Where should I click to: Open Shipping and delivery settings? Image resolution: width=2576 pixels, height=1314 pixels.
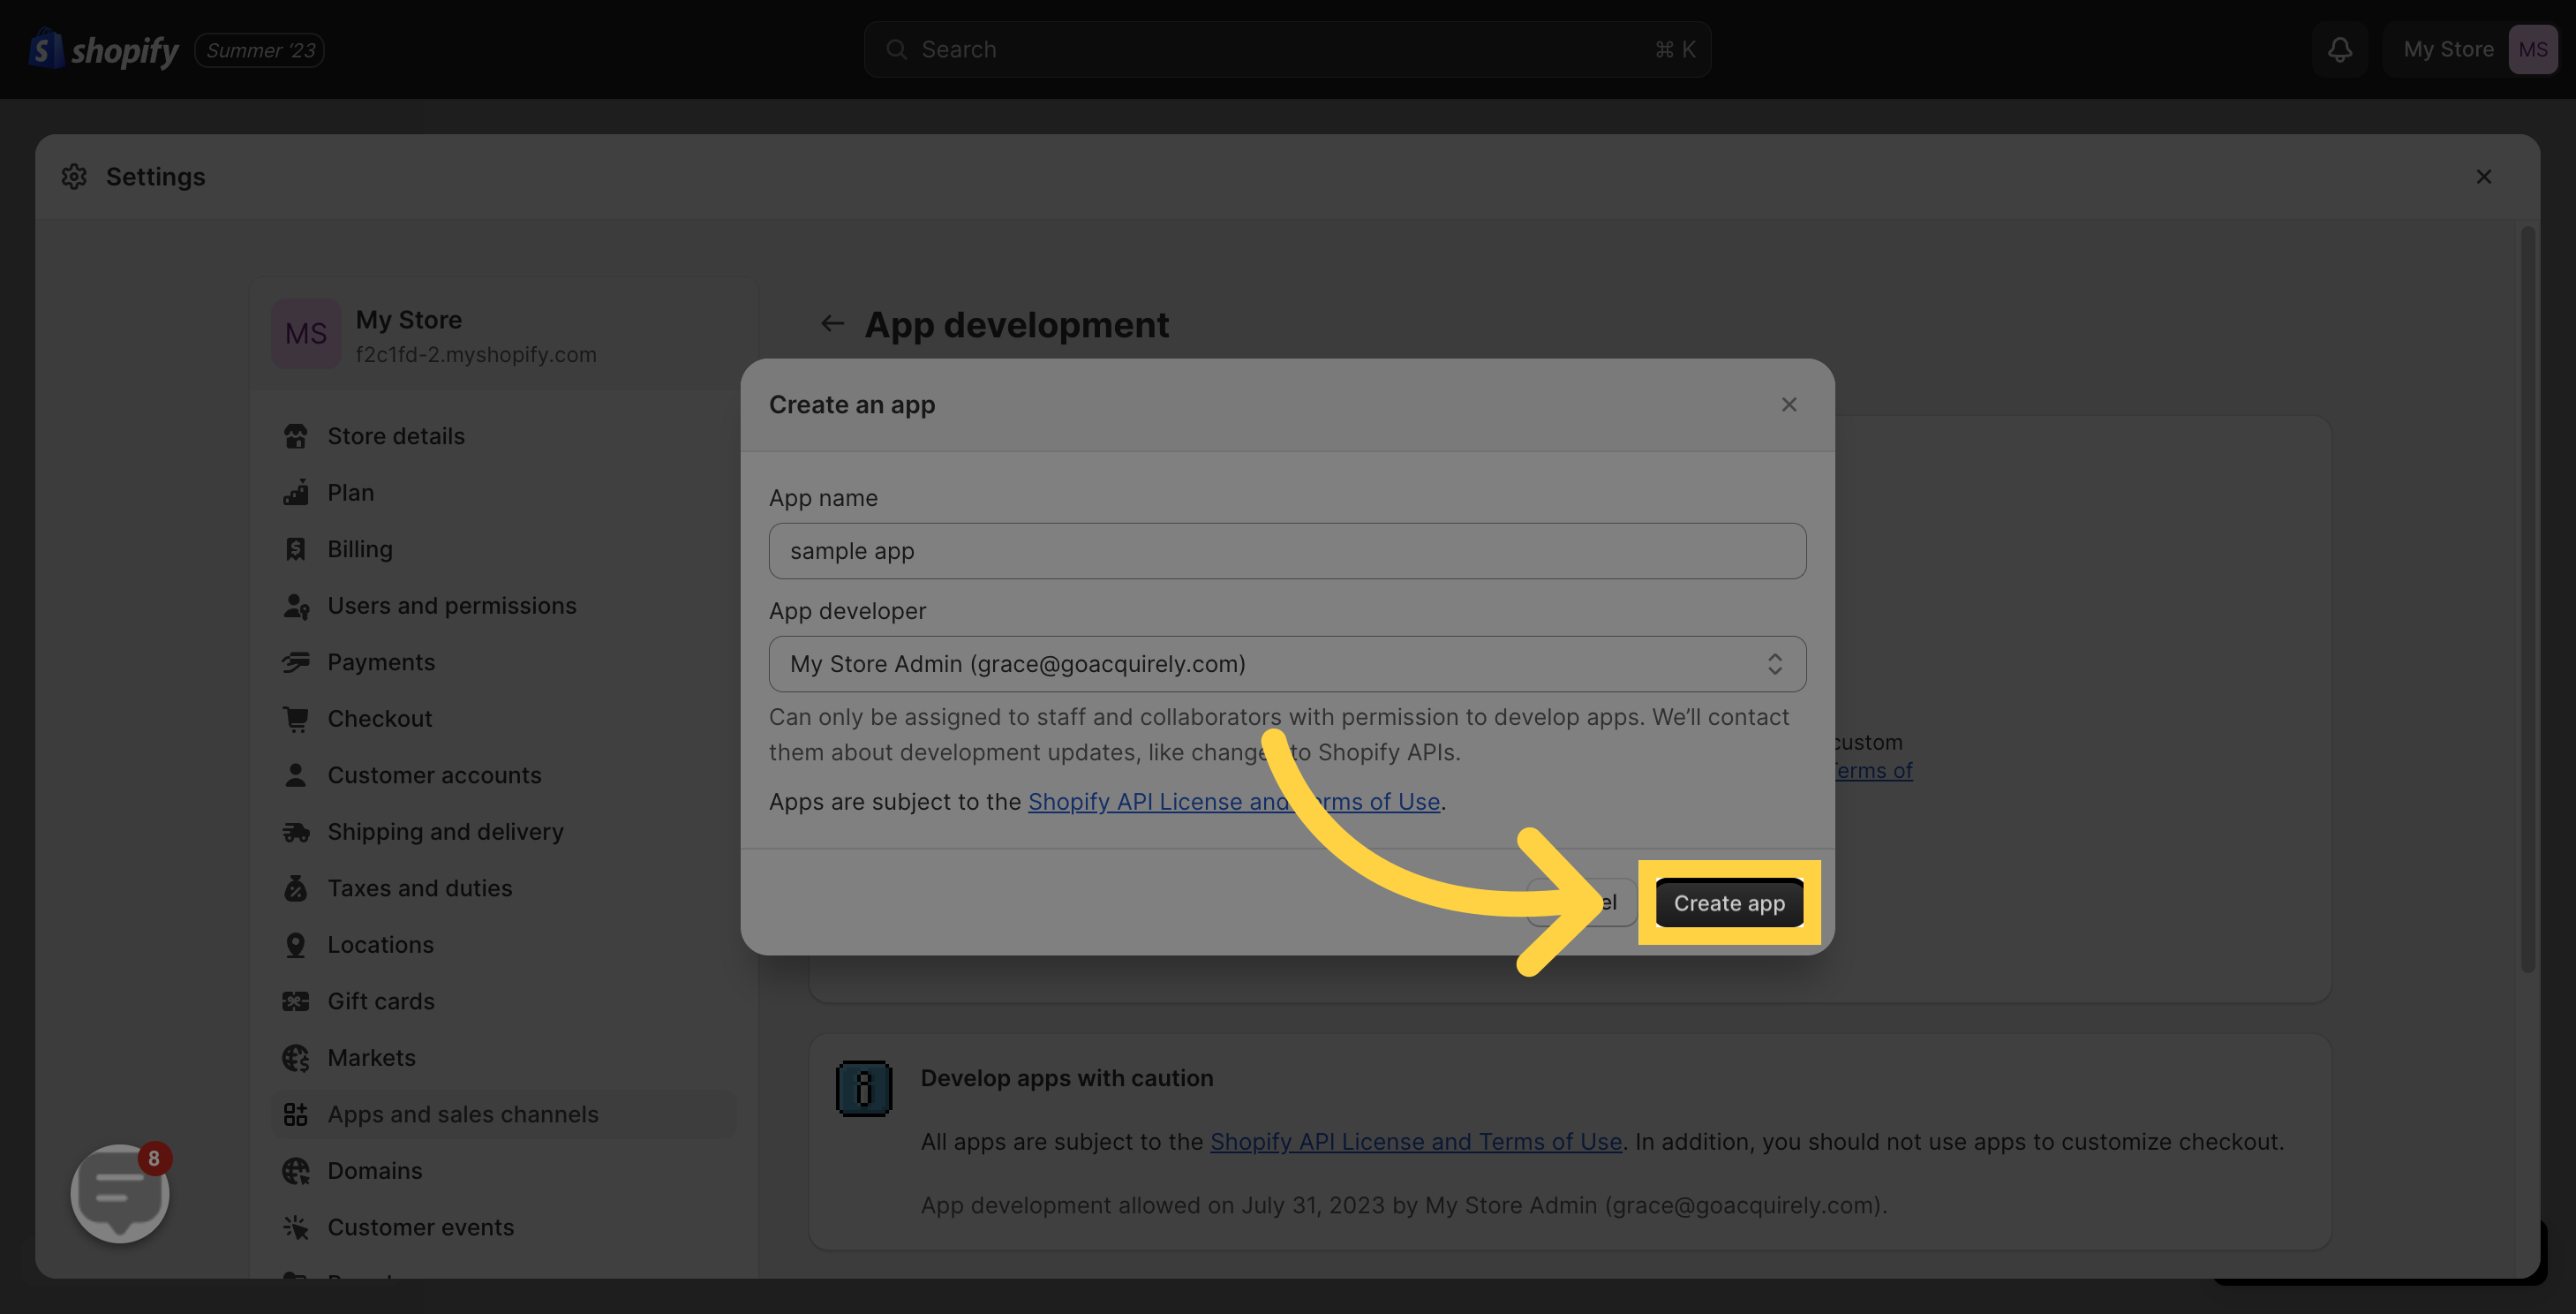click(504, 832)
